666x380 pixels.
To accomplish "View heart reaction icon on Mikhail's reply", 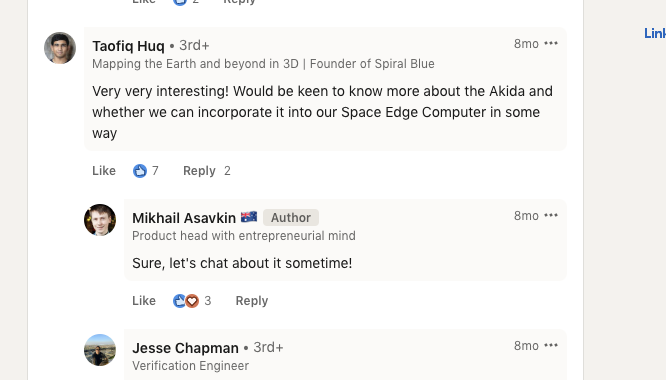I will pos(192,301).
